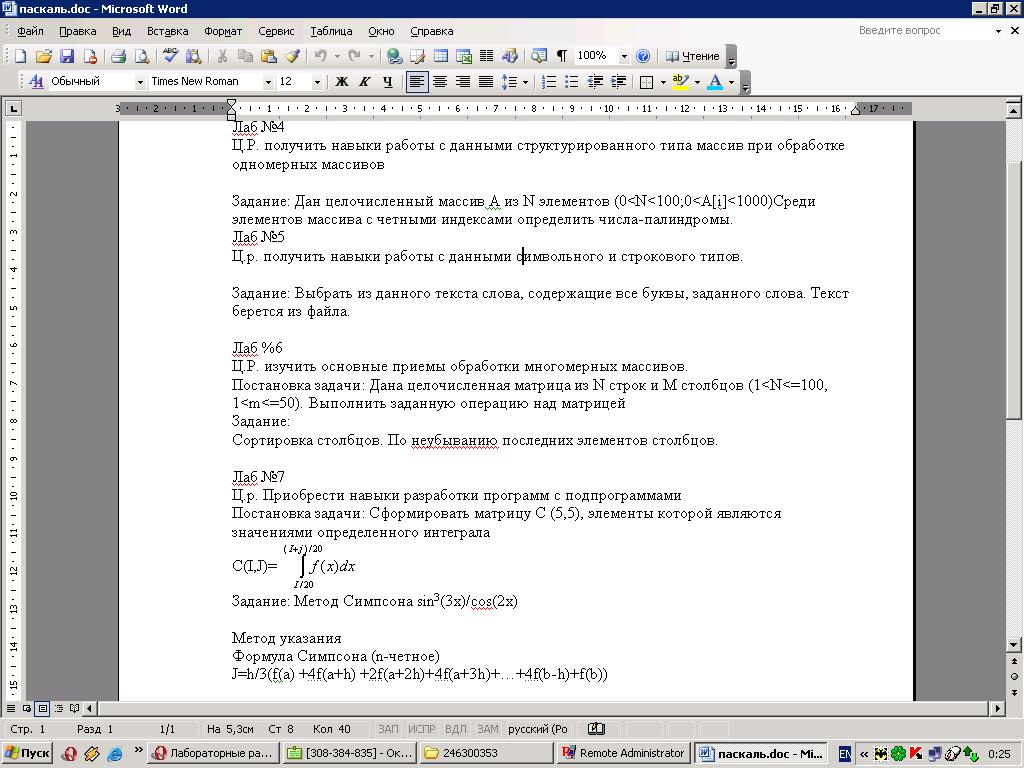Click the Чтение reading mode button

tap(693, 56)
